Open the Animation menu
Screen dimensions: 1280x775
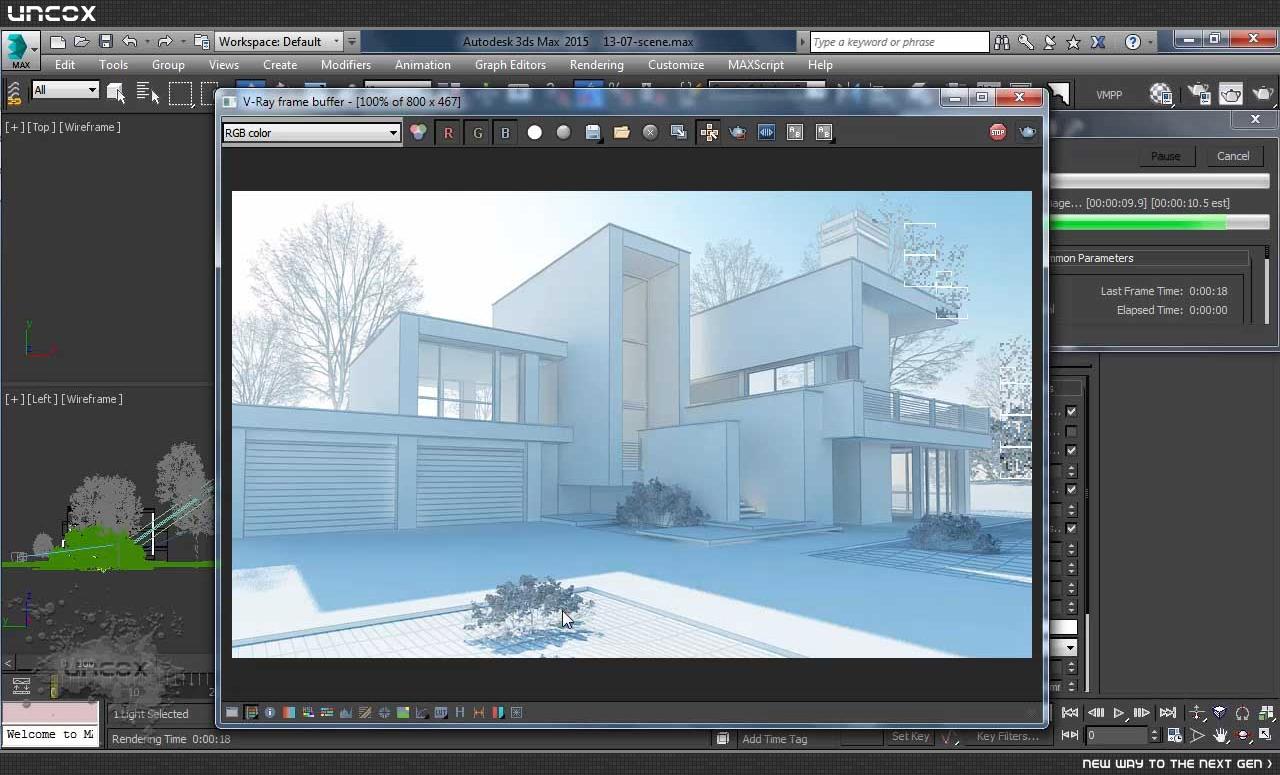click(x=423, y=65)
